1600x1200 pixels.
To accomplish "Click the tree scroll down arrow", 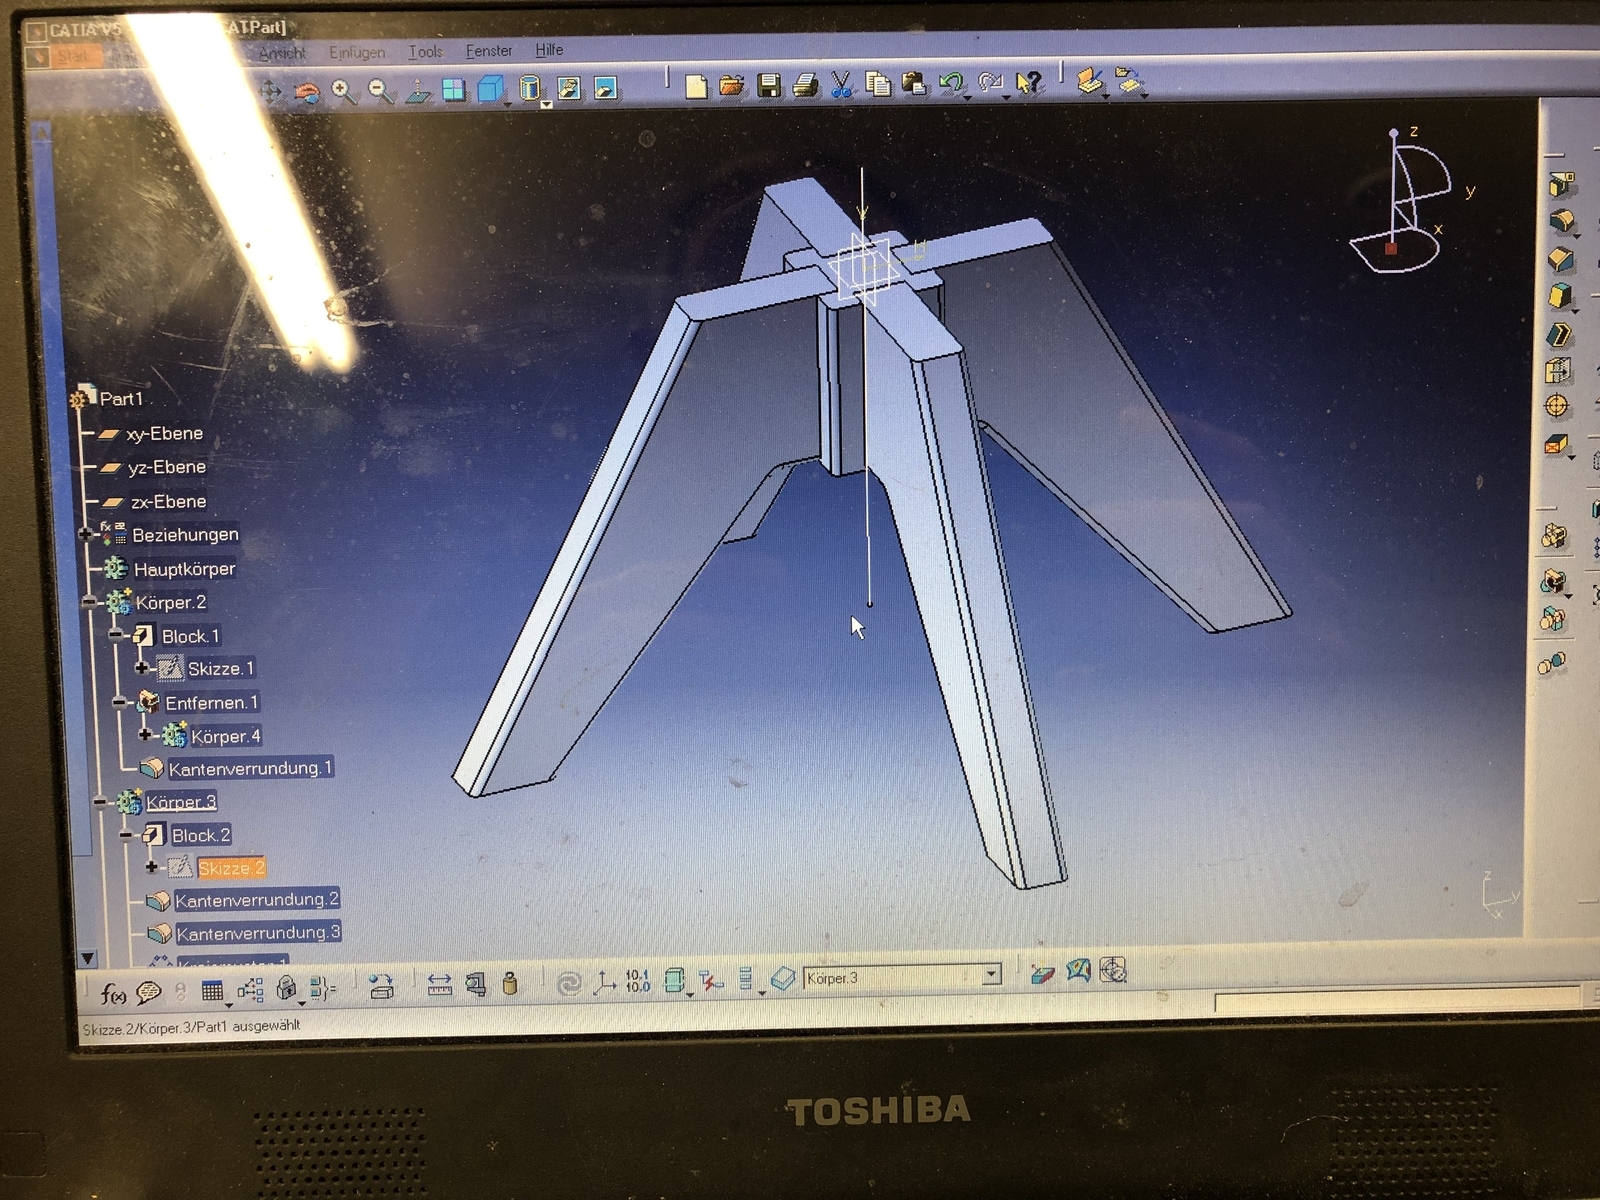I will pyautogui.click(x=88, y=958).
